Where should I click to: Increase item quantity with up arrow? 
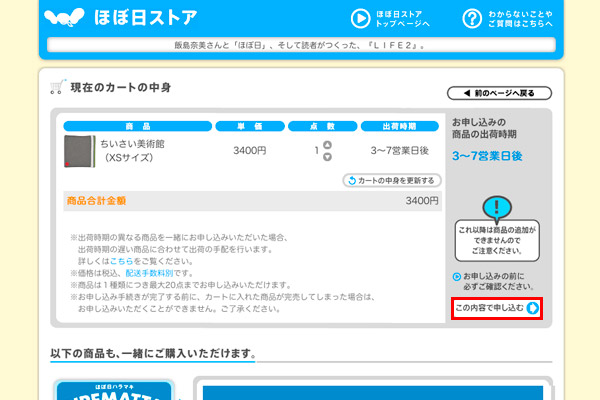327,144
